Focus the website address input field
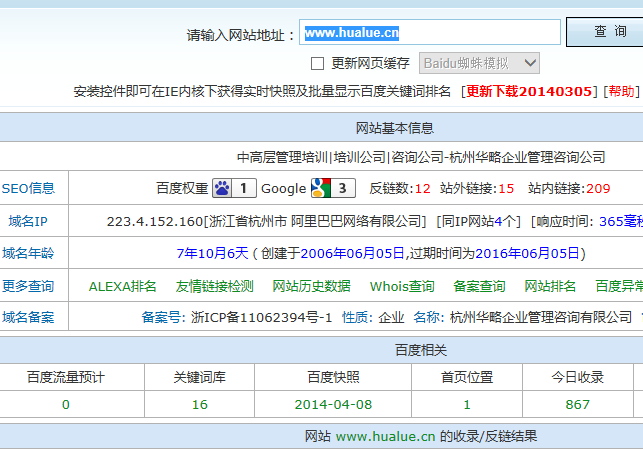The height and width of the screenshot is (449, 643). coord(430,32)
